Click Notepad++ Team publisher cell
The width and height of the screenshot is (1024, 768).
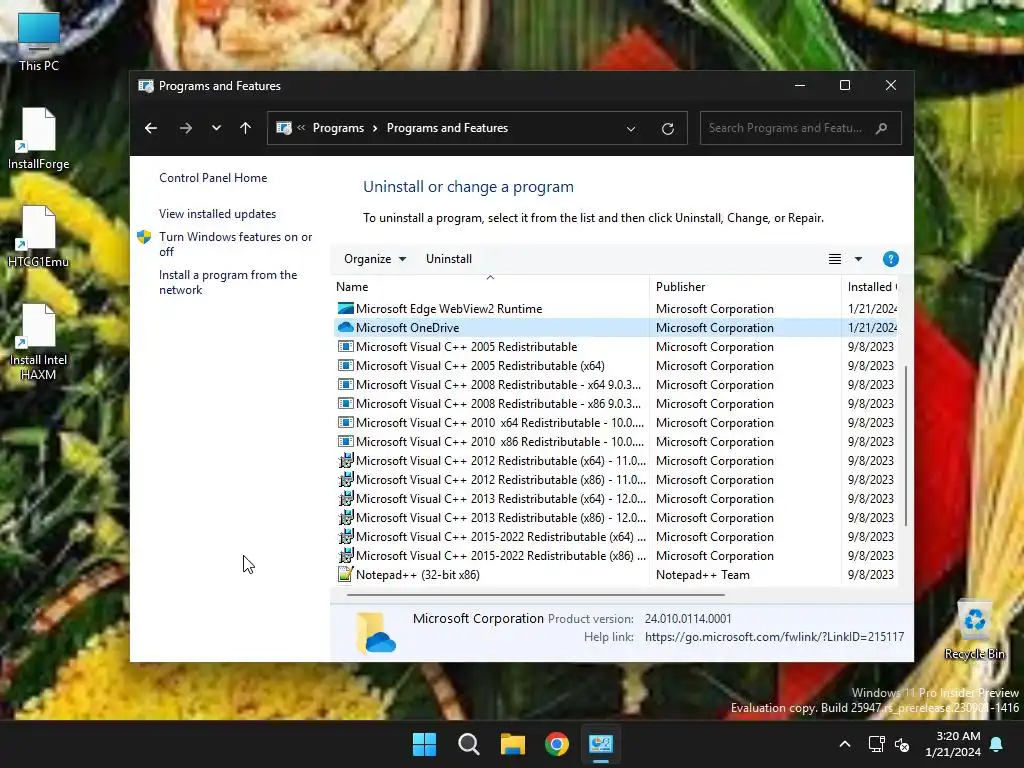[x=703, y=575]
